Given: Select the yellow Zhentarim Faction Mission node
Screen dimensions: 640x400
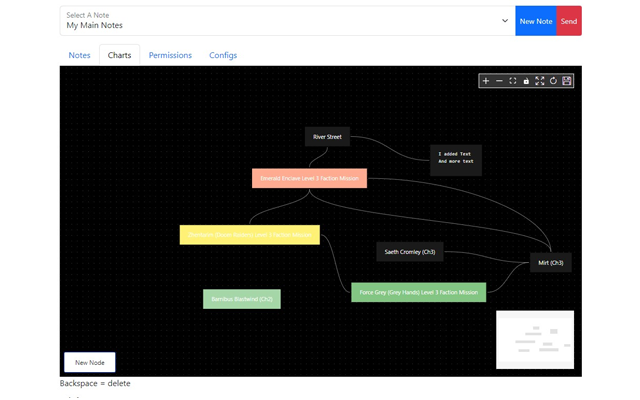Looking at the screenshot, I should click(x=250, y=235).
